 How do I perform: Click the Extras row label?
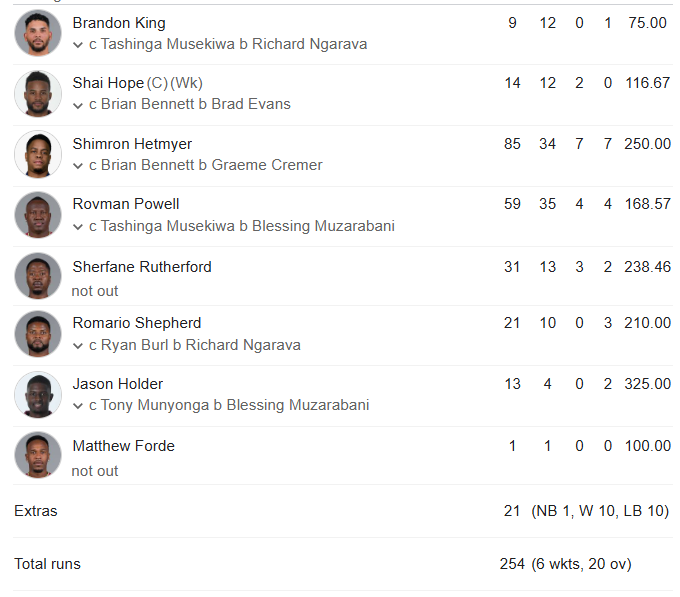(36, 511)
